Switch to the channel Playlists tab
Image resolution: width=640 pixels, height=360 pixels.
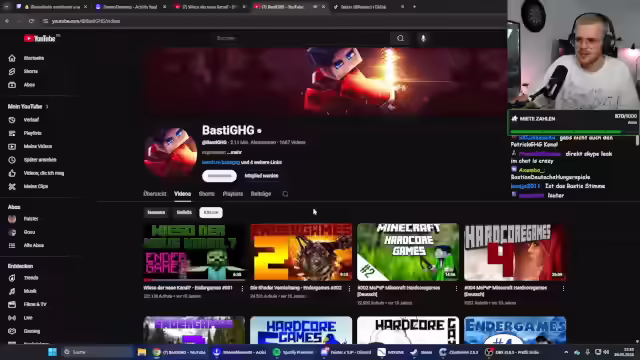(233, 194)
